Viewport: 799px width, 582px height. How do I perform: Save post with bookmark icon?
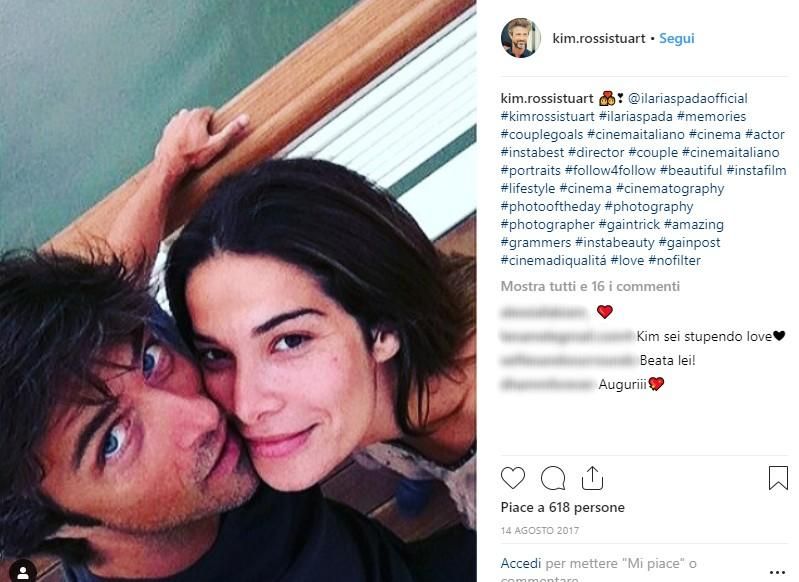(x=778, y=478)
